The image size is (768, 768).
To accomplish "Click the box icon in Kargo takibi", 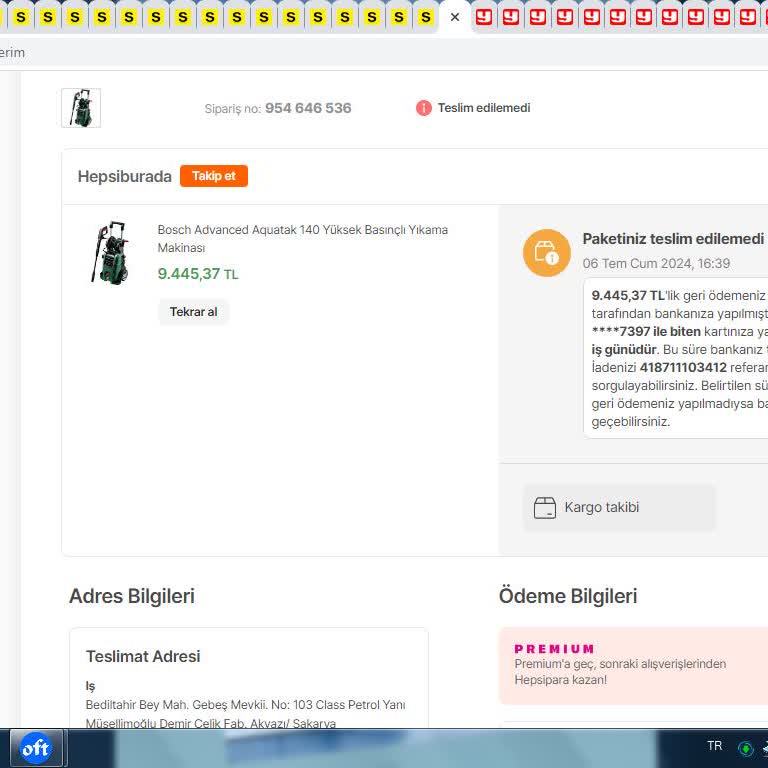I will pos(545,508).
